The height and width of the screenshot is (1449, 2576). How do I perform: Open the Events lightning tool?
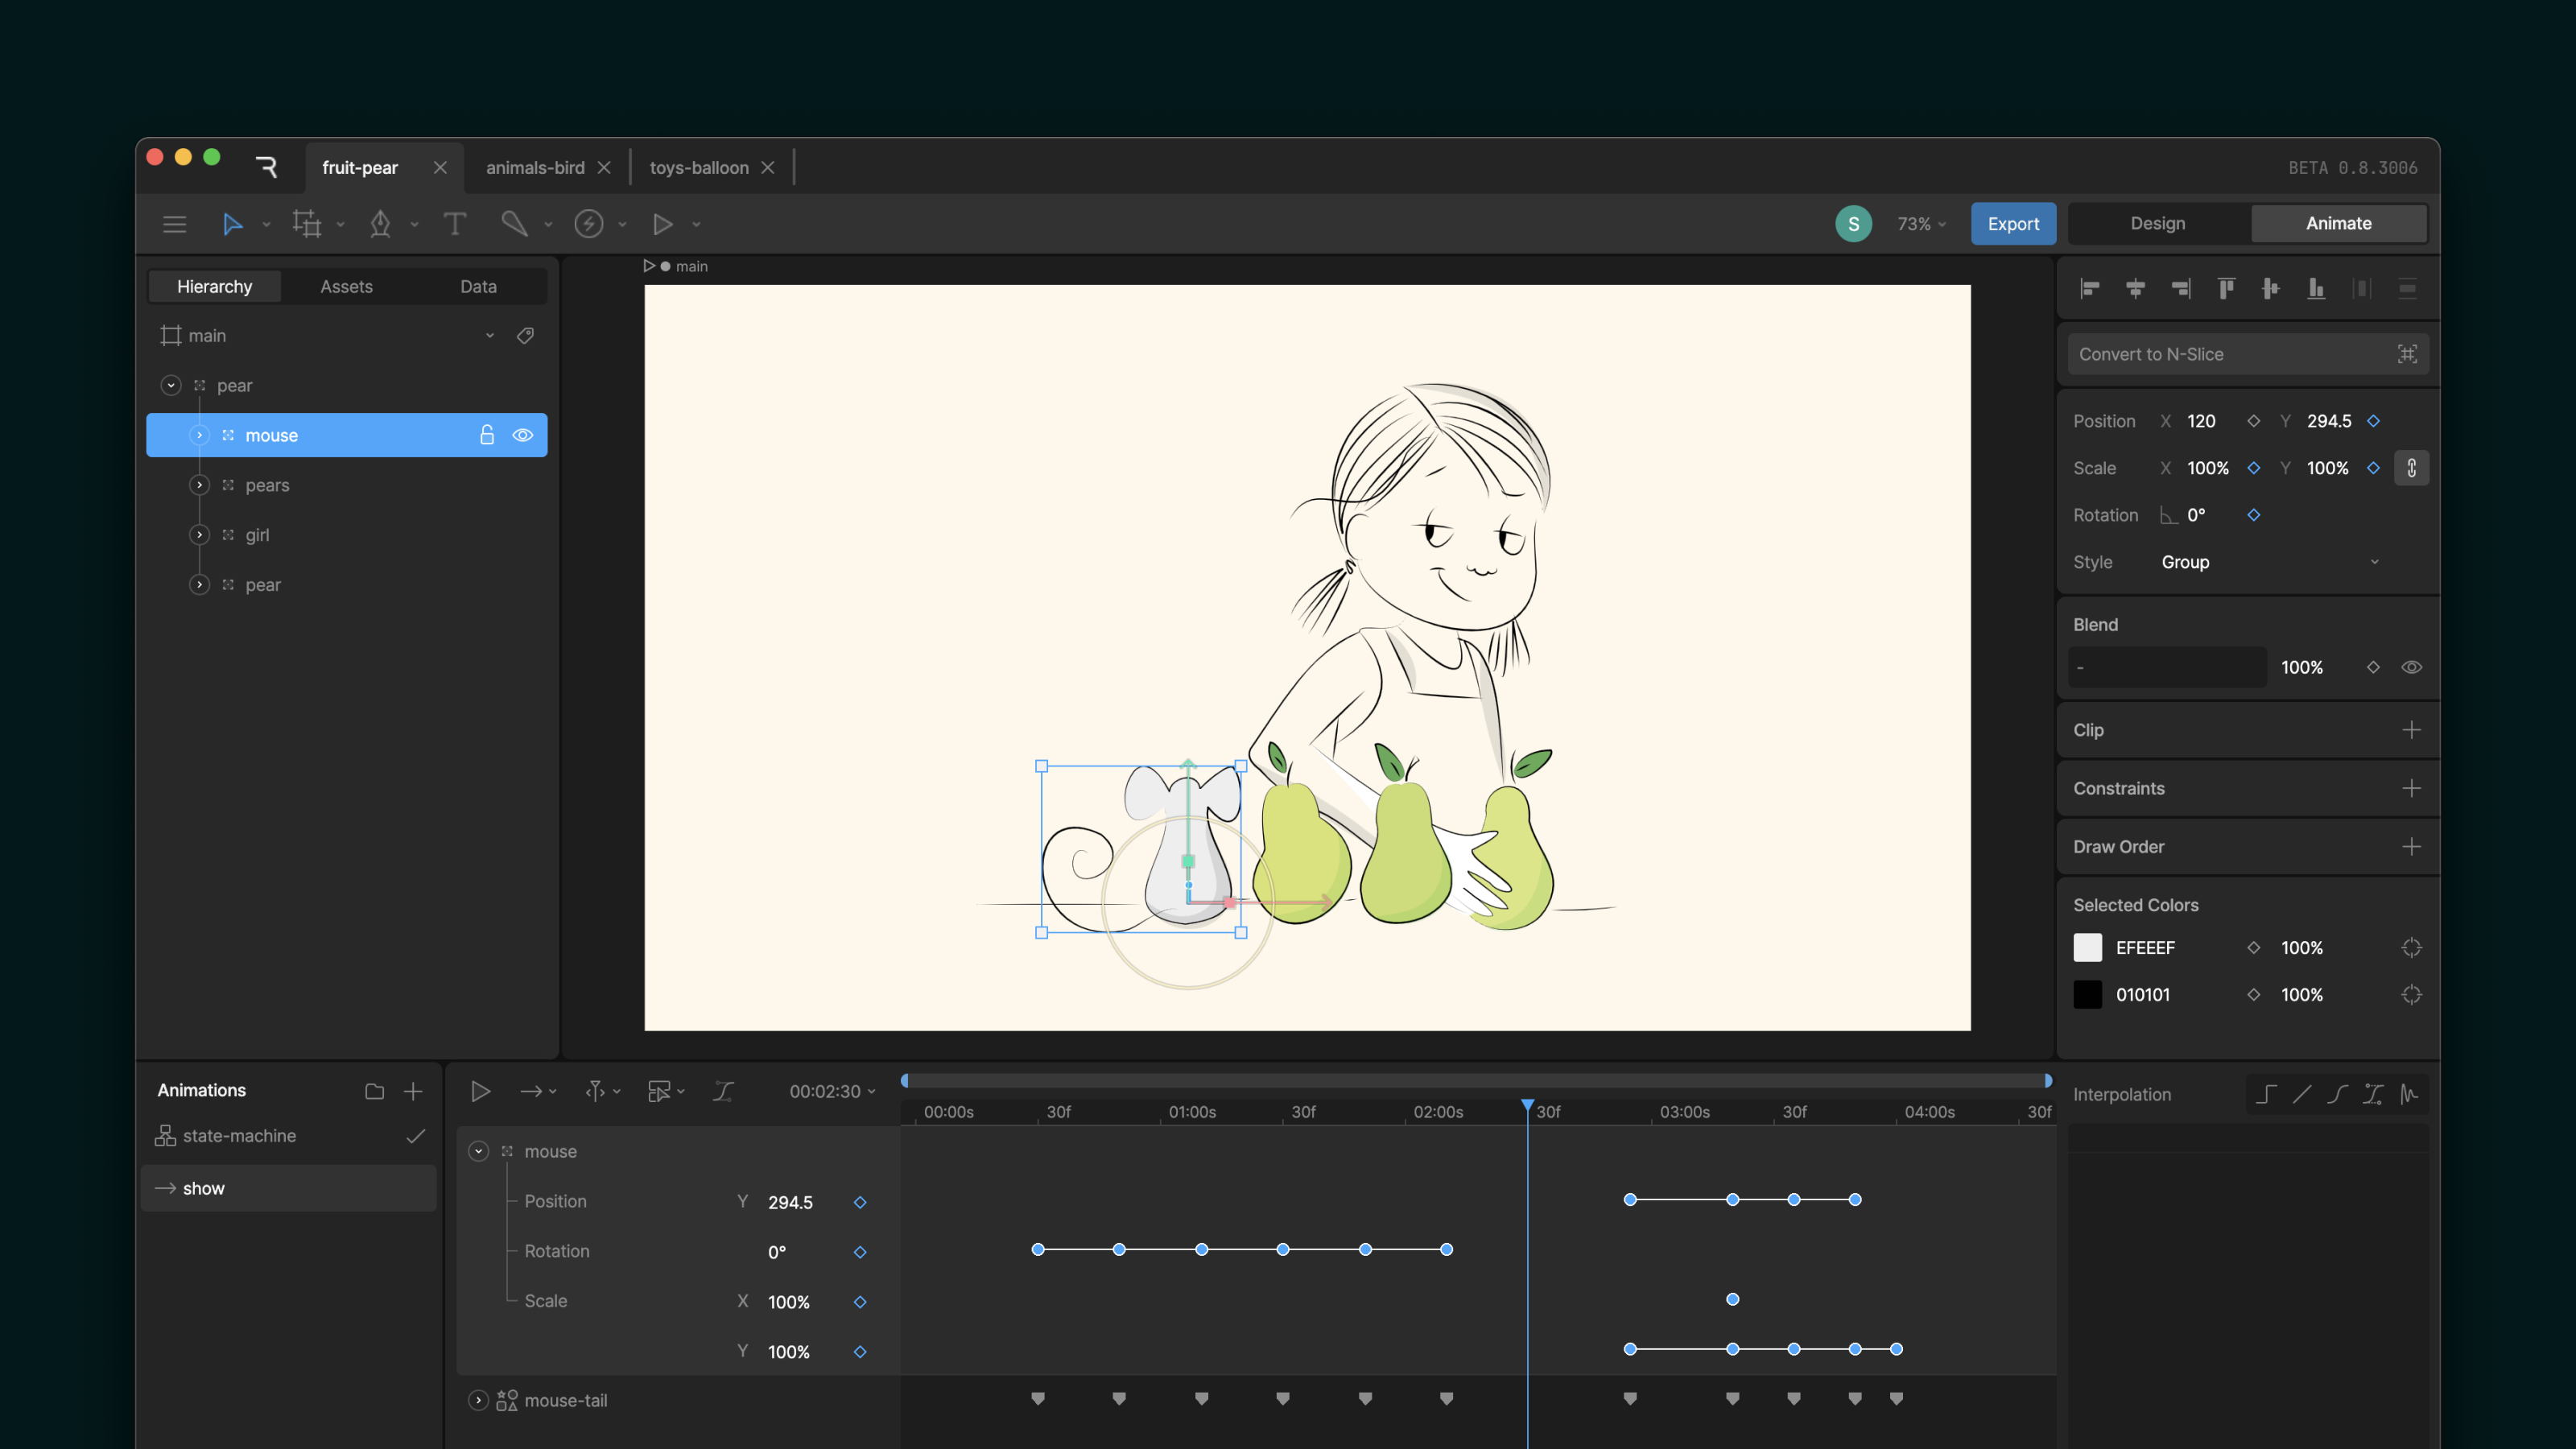click(x=588, y=224)
